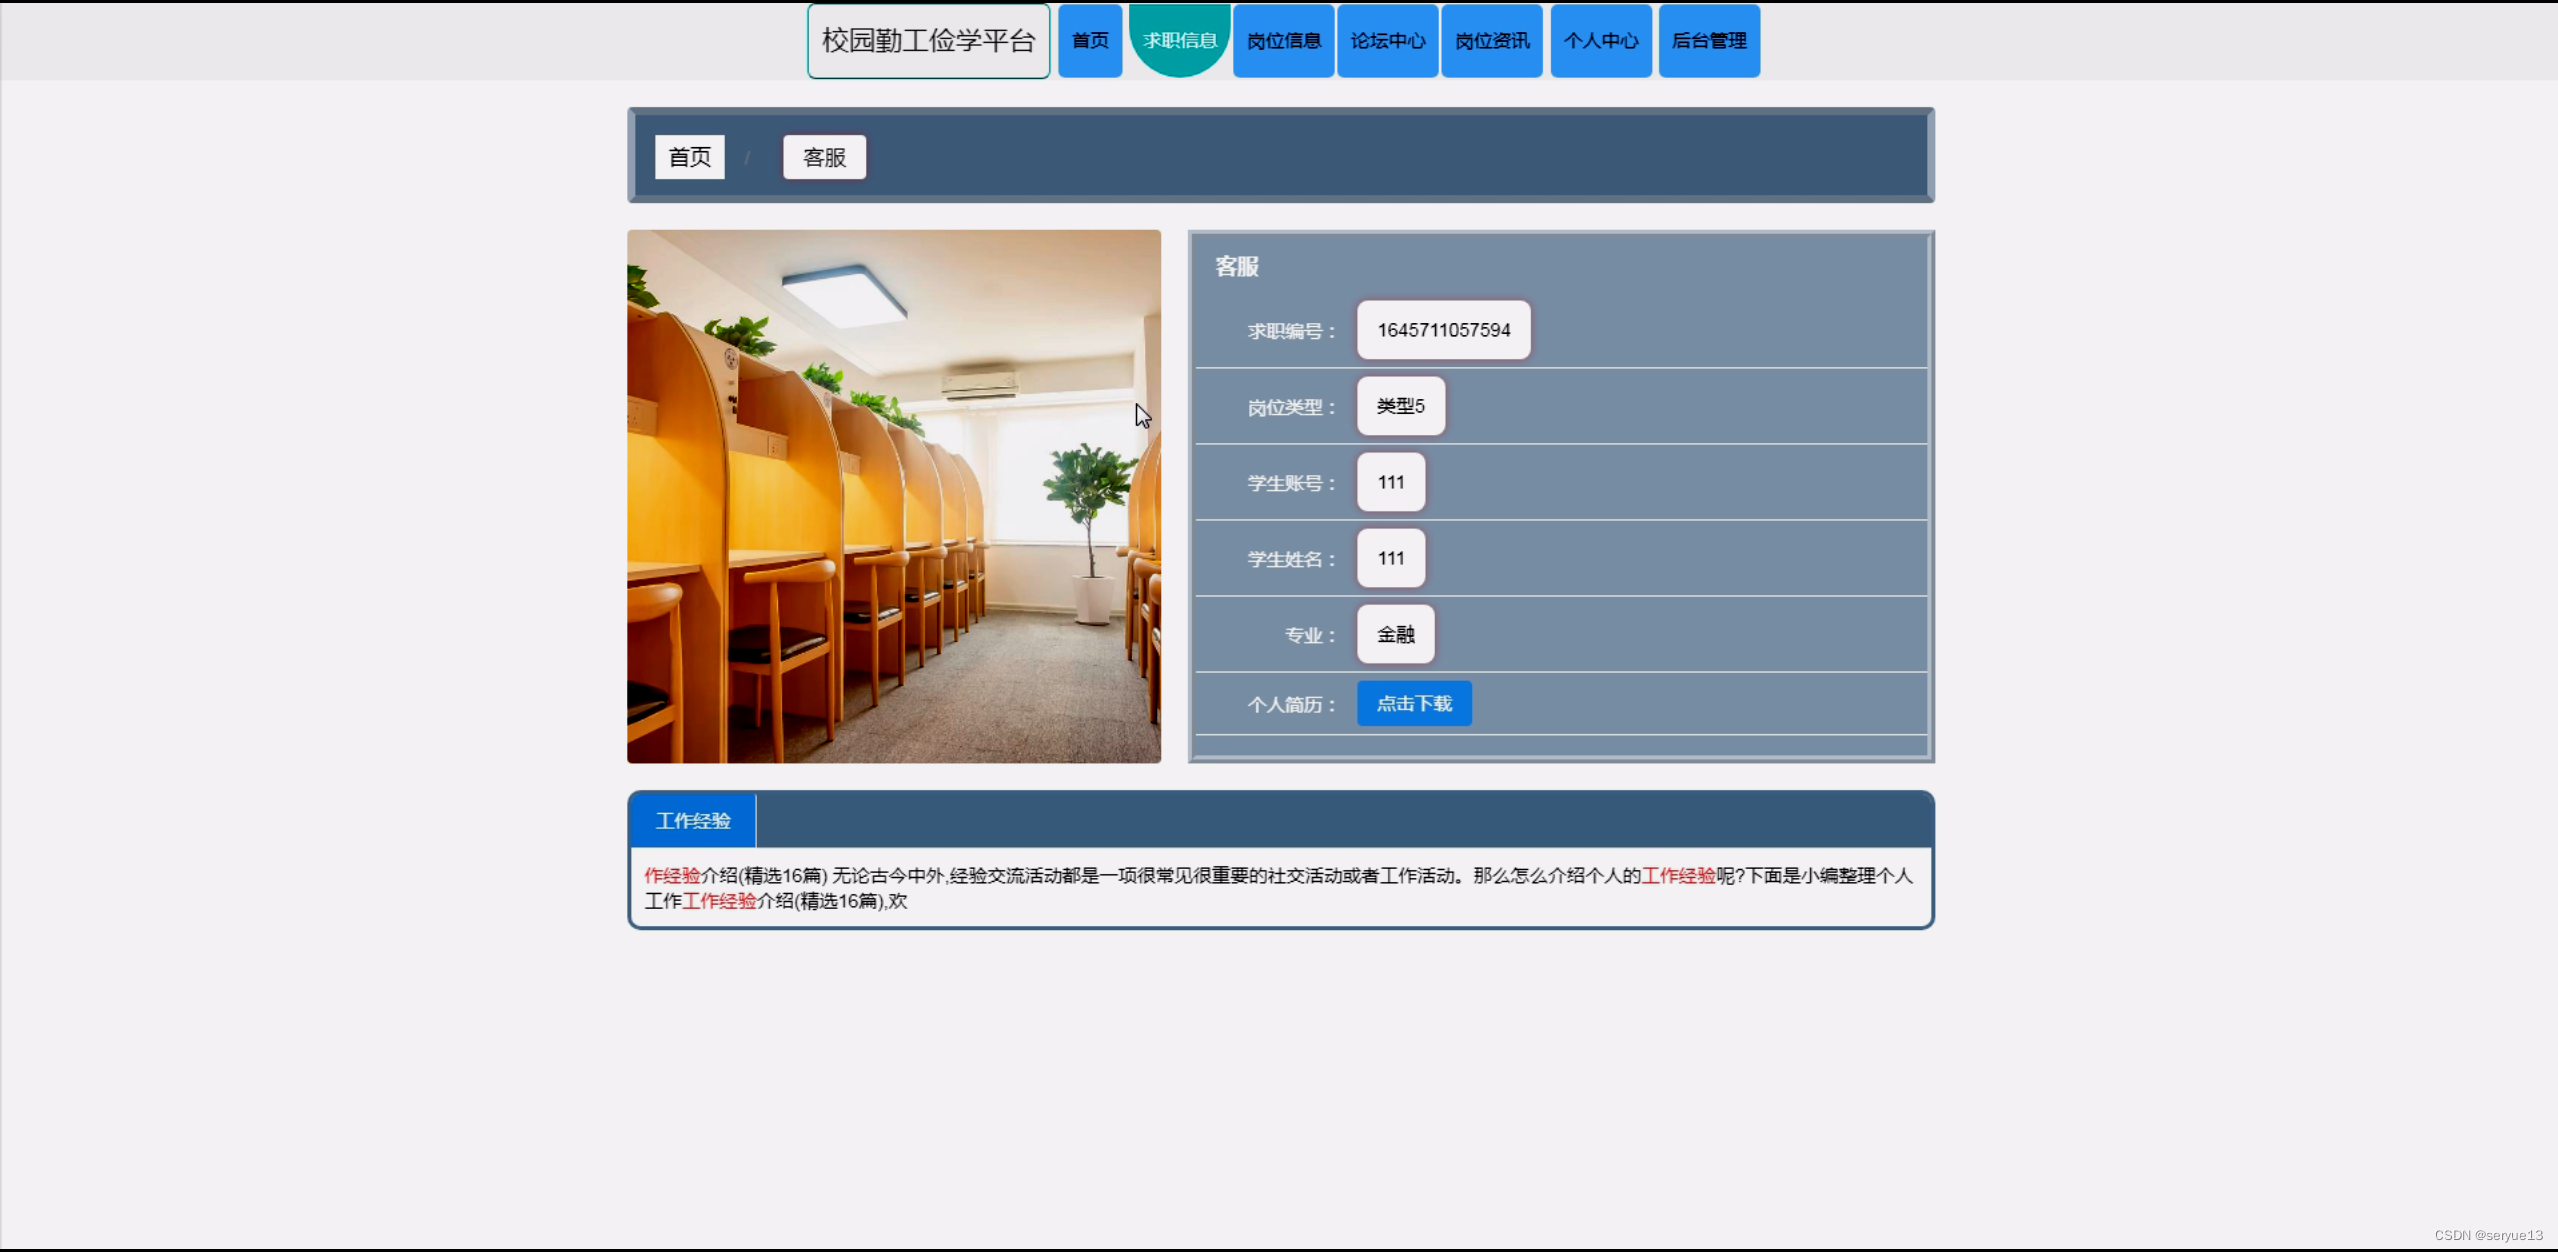Go to 岗位资讯 page
Screen dimensions: 2558x1252
(1491, 41)
